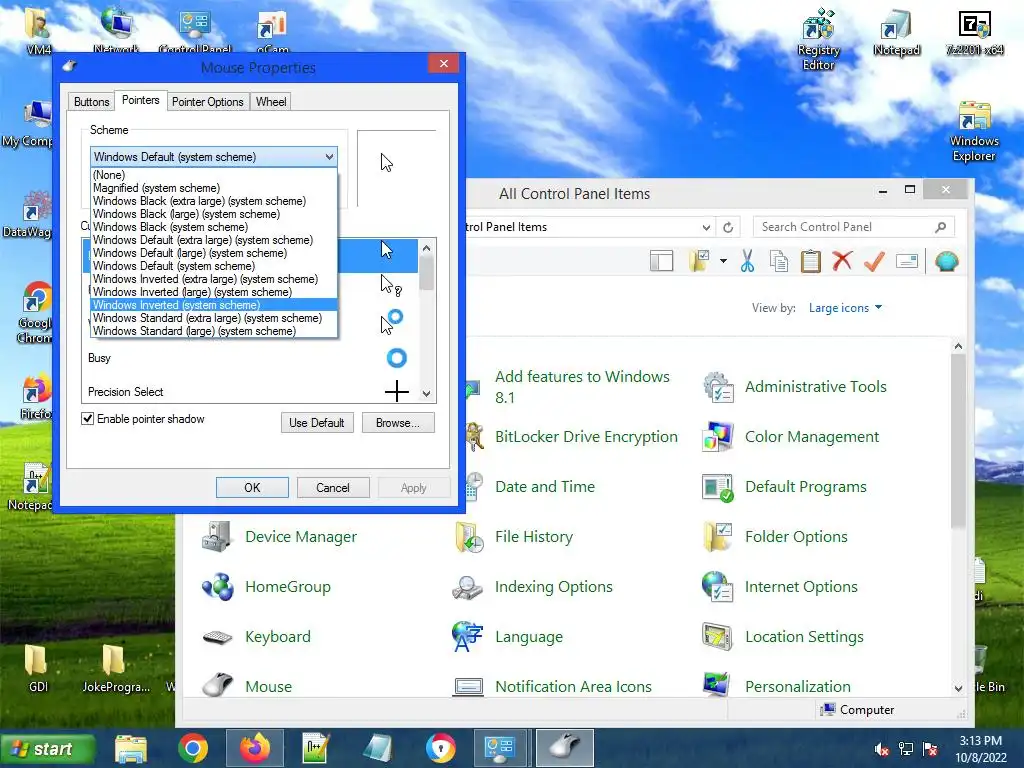Click Firefox icon in the taskbar

(x=255, y=748)
